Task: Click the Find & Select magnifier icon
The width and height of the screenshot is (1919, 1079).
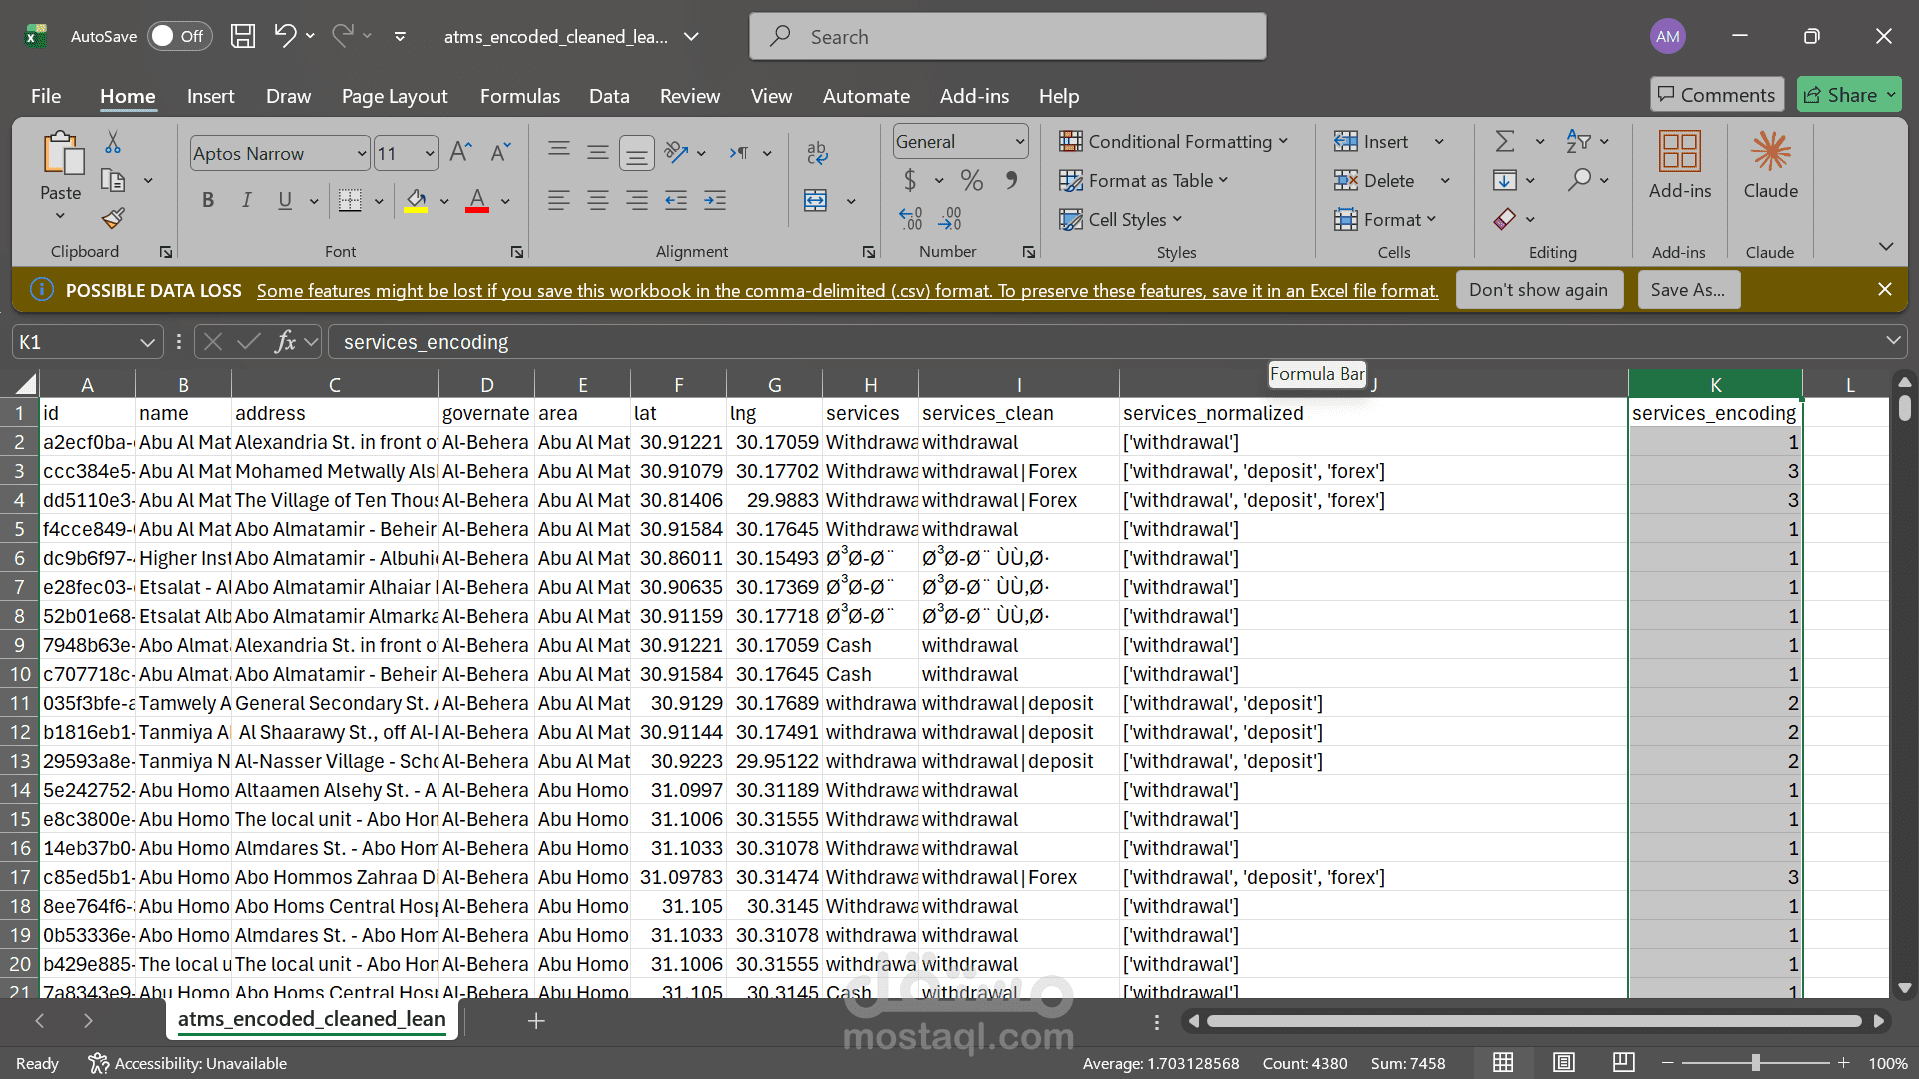Action: tap(1580, 181)
